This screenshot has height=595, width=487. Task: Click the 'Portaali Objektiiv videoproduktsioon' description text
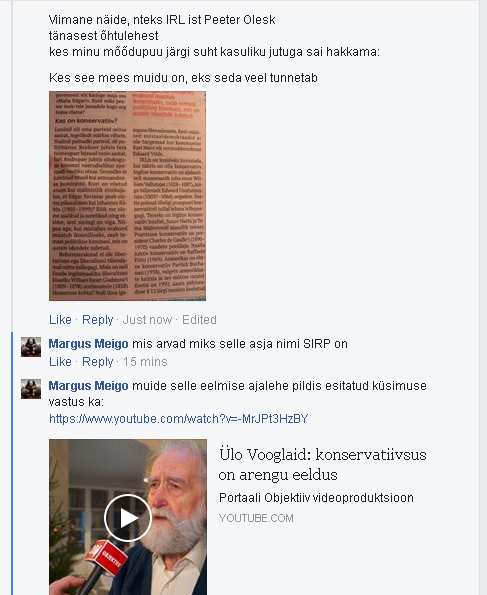(x=316, y=498)
